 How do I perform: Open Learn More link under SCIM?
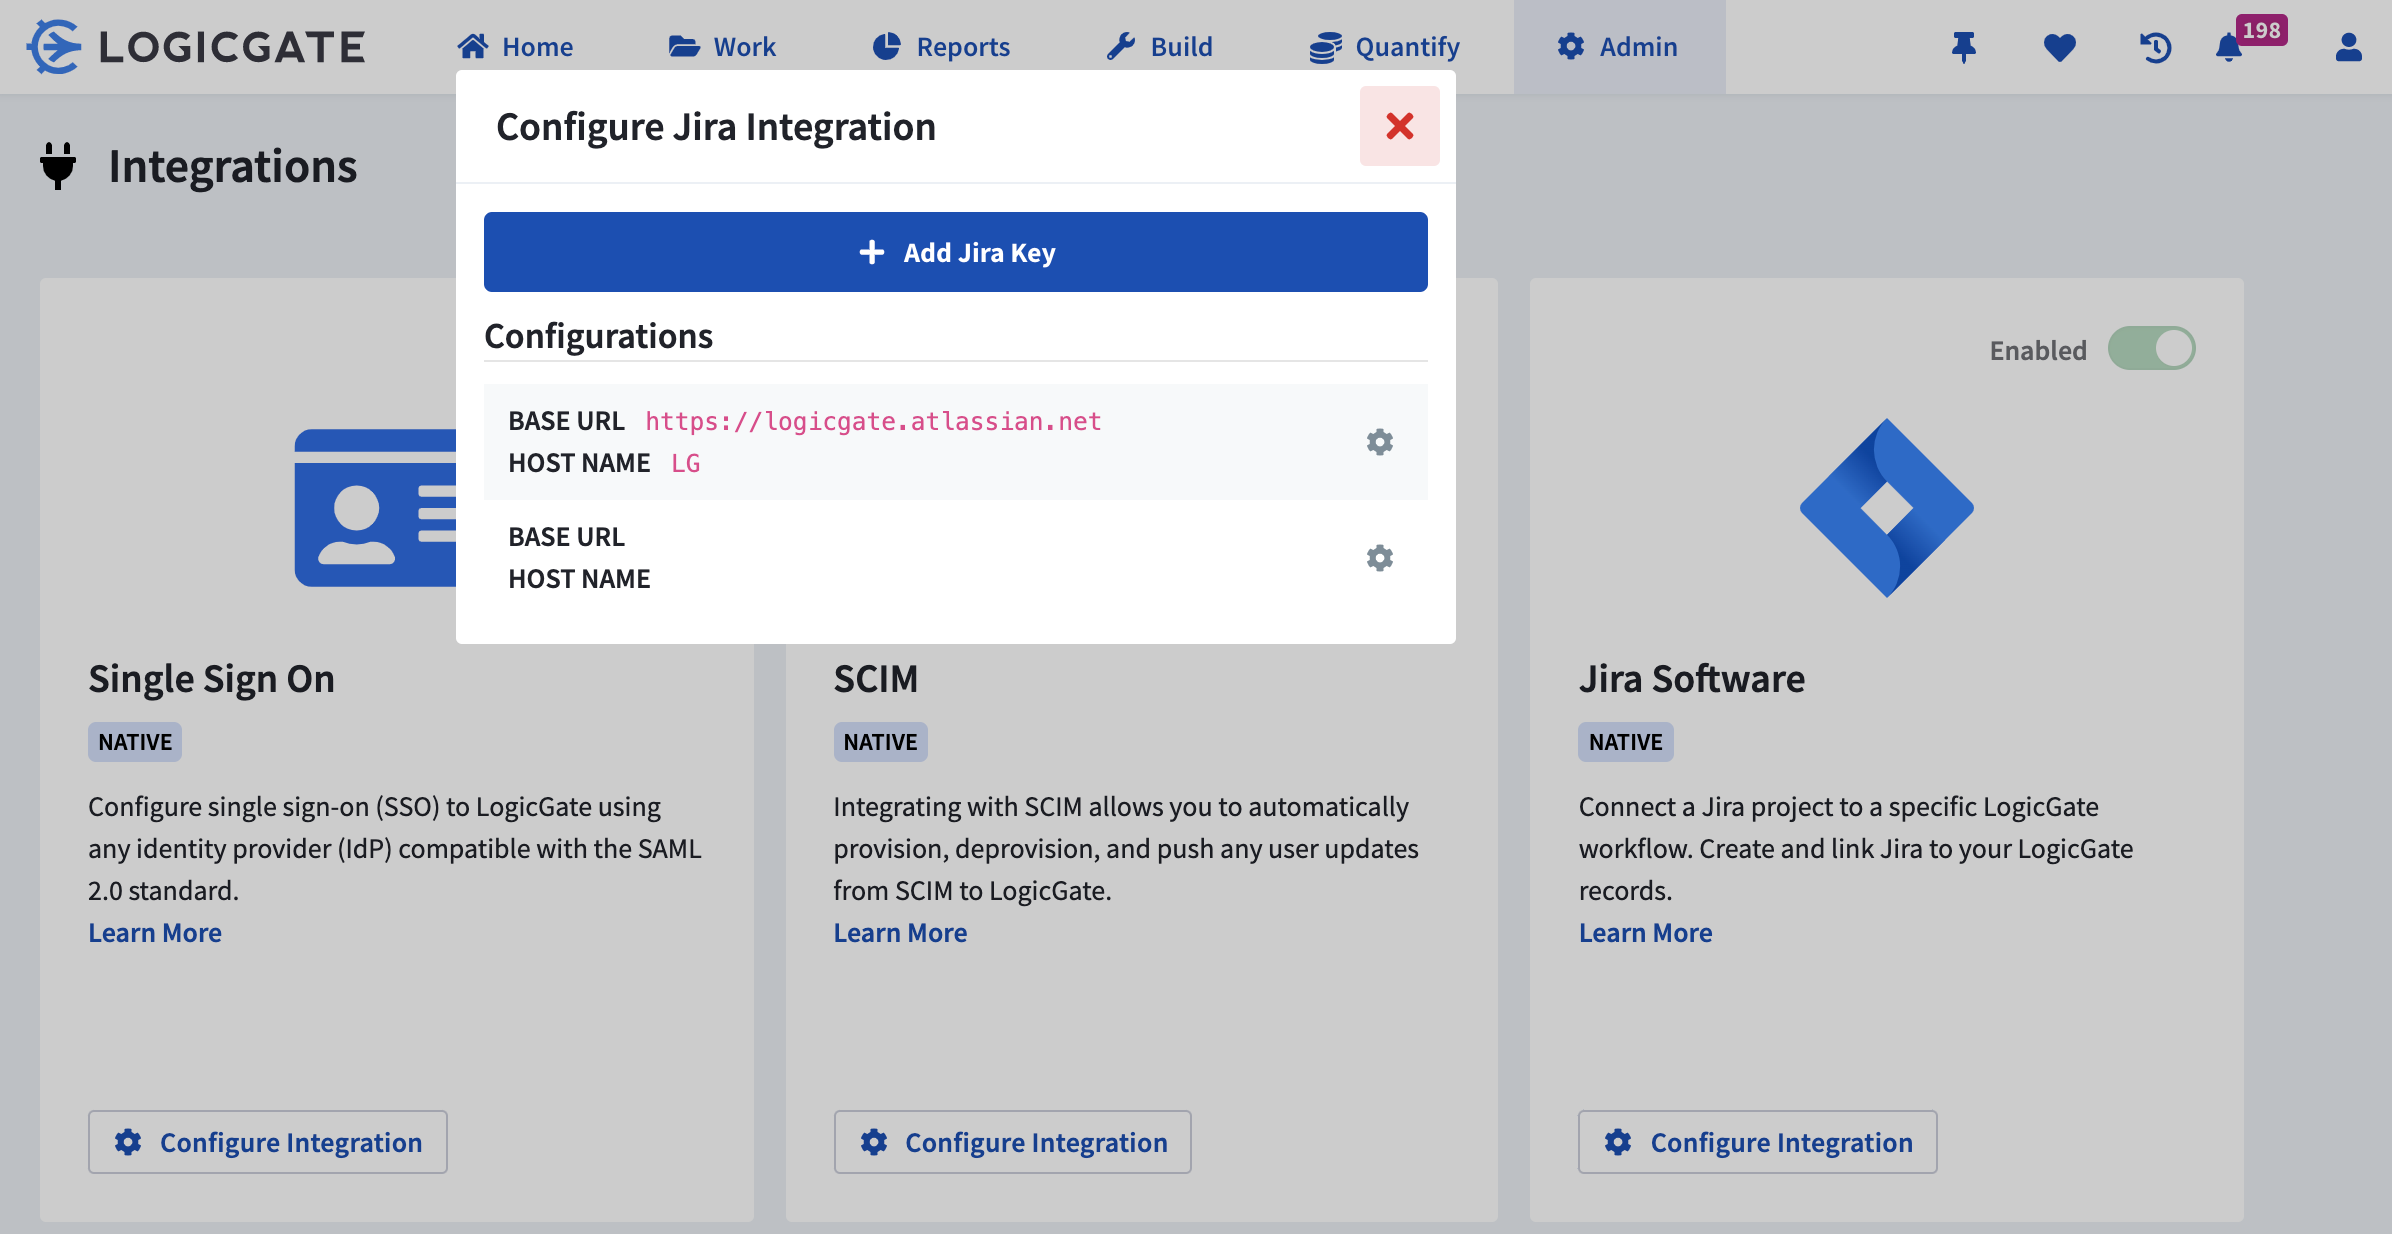900,932
